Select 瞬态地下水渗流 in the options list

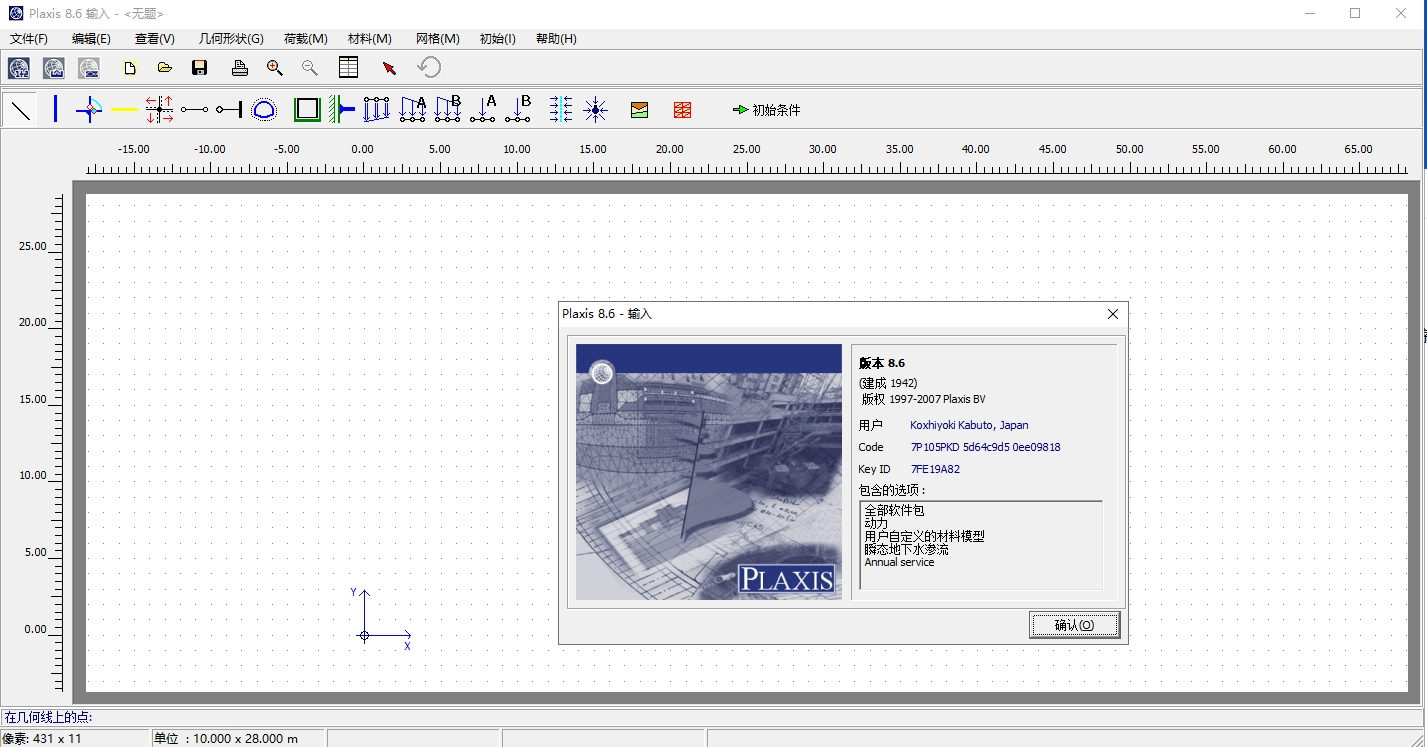(907, 549)
